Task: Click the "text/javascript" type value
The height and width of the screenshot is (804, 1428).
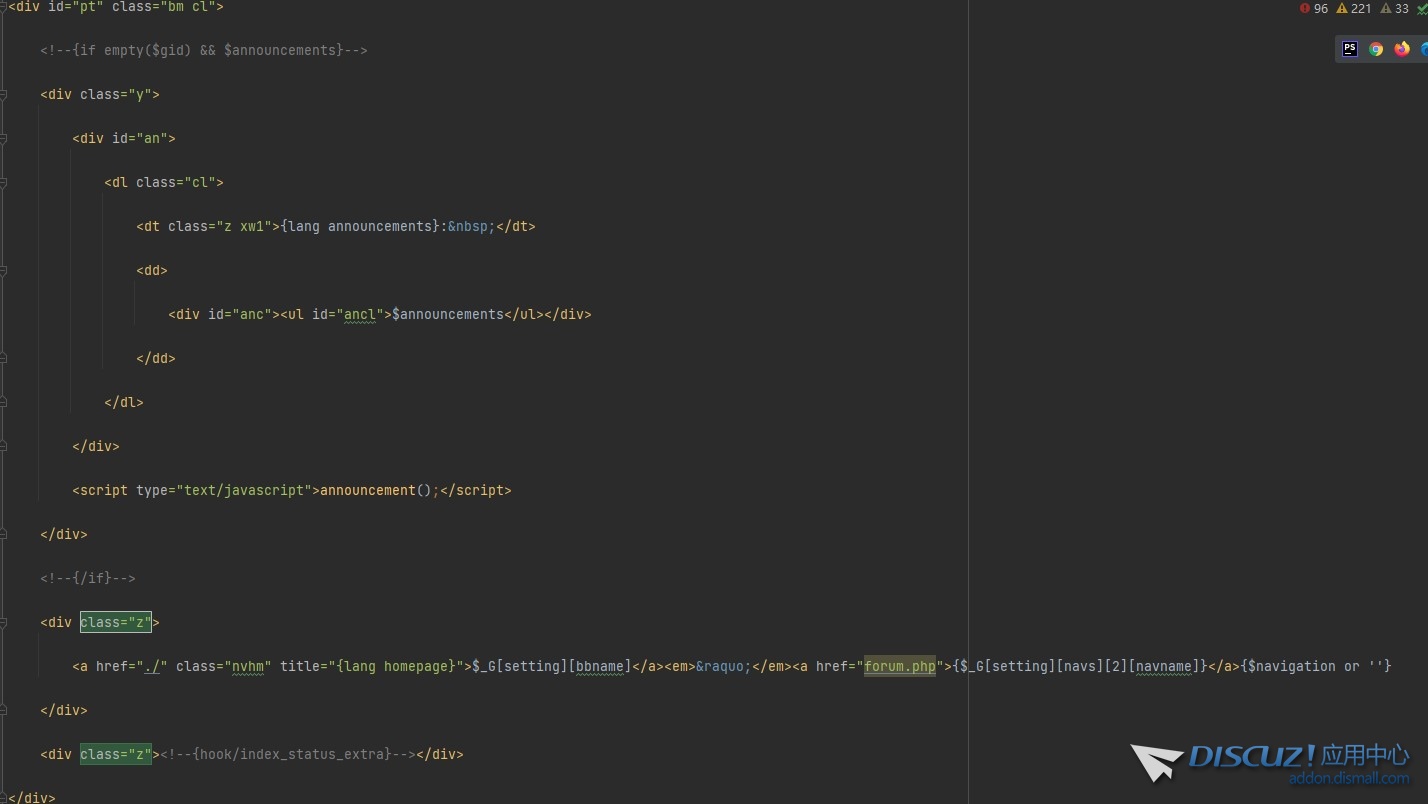Action: [x=244, y=490]
